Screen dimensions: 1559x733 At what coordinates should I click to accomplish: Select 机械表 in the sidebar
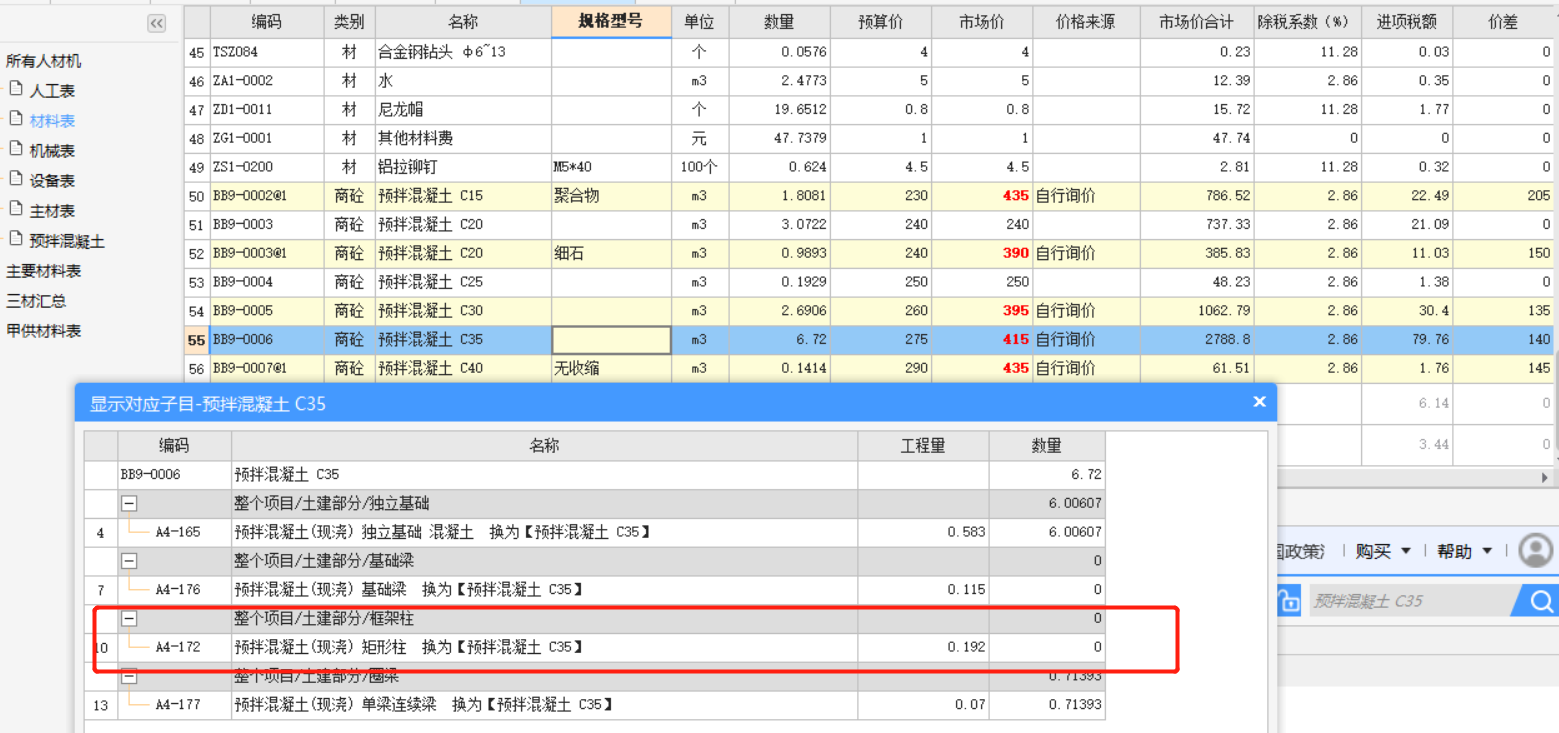pos(52,151)
